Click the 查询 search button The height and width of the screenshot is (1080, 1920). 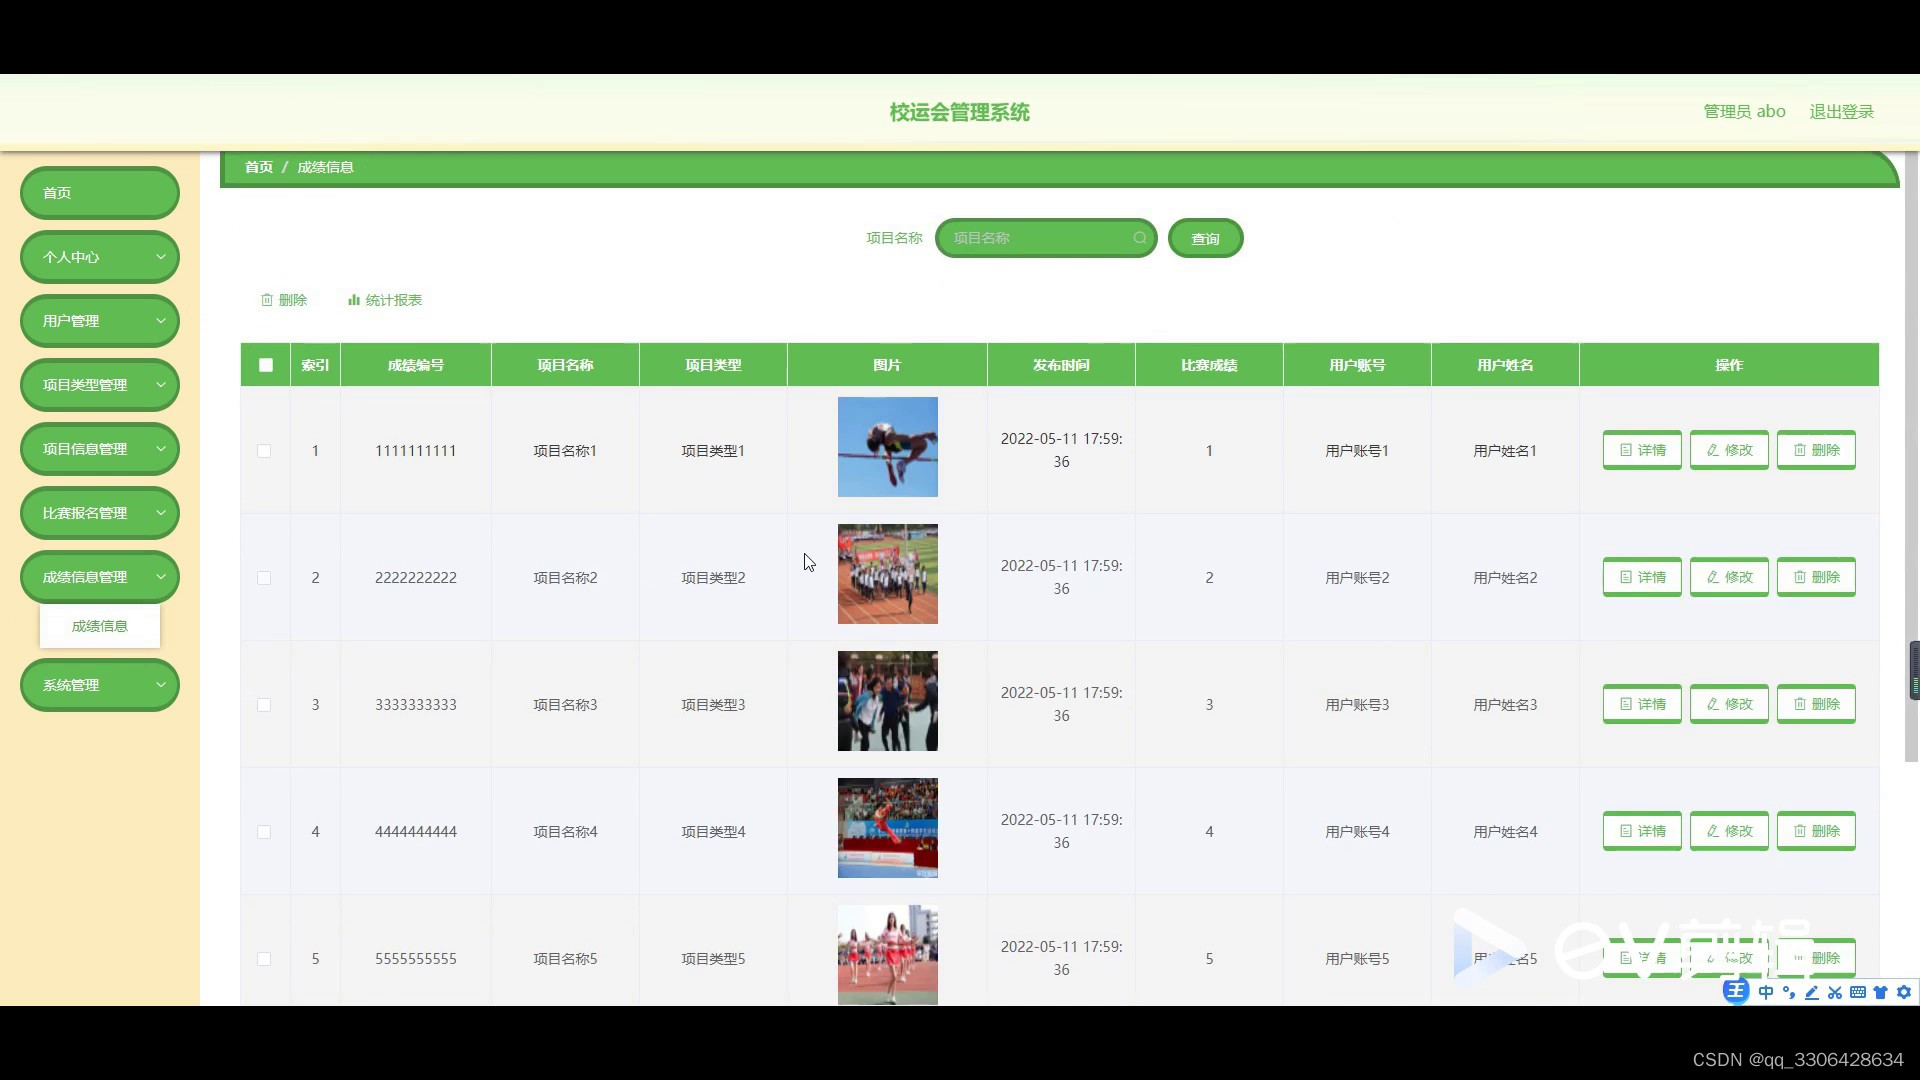click(1205, 238)
